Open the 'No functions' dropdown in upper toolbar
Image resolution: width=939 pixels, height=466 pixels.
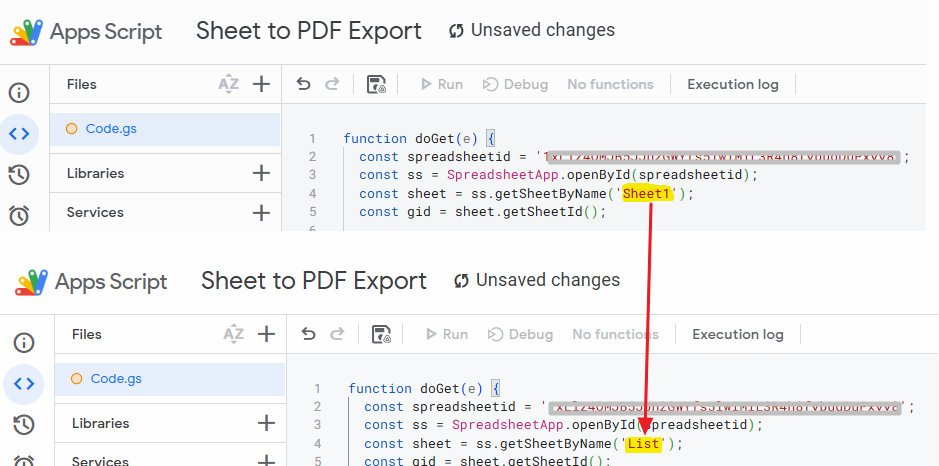(x=610, y=84)
